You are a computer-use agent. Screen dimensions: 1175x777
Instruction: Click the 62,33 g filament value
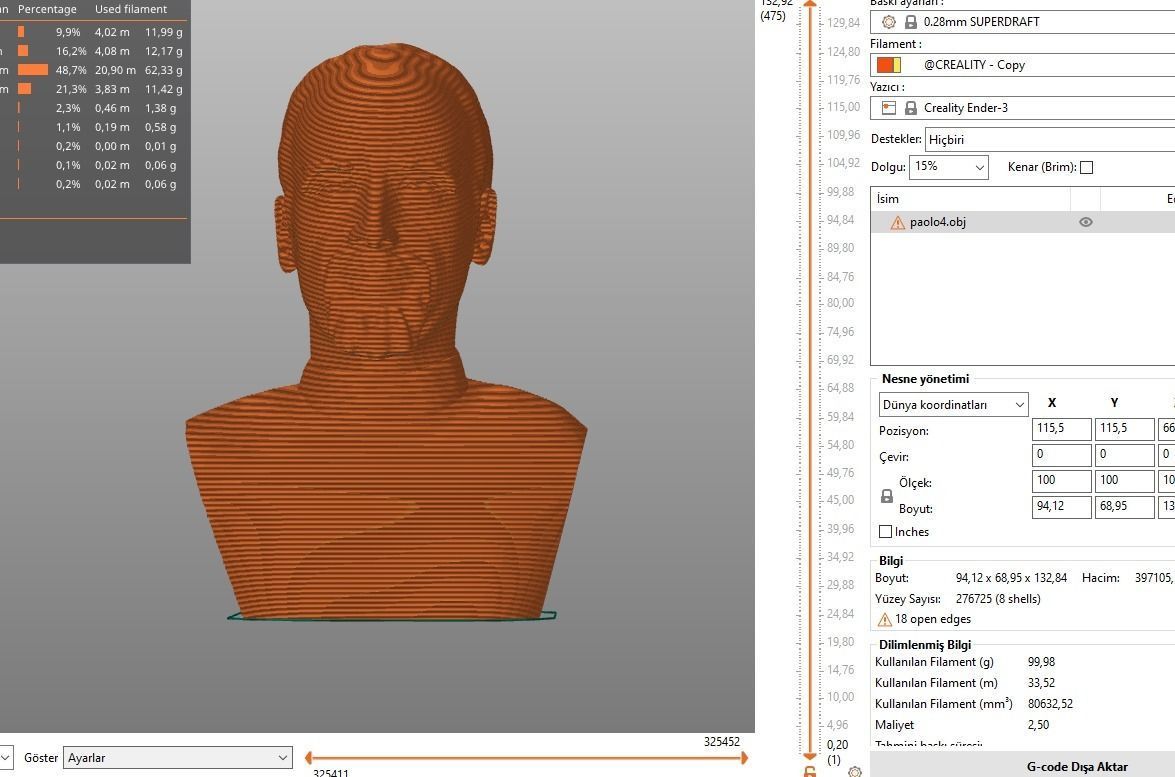[x=163, y=70]
